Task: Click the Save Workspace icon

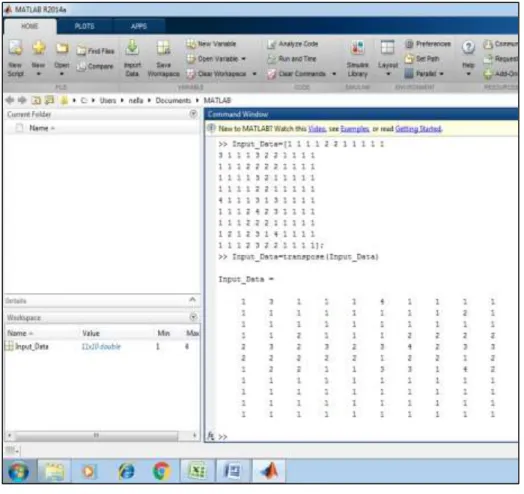Action: pyautogui.click(x=163, y=48)
